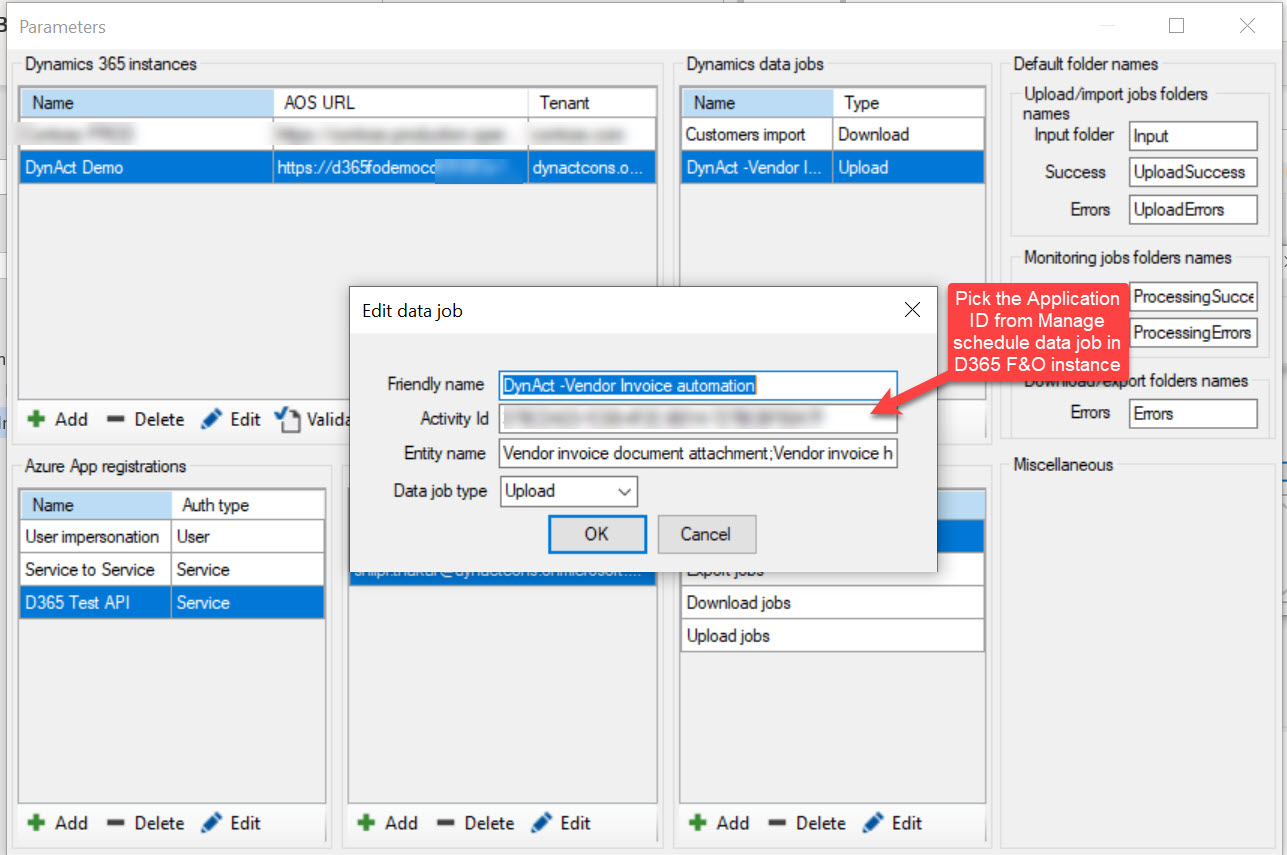Viewport: 1287px width, 855px height.
Task: Click Edit under Dynamics 365 instances
Action: coord(231,419)
